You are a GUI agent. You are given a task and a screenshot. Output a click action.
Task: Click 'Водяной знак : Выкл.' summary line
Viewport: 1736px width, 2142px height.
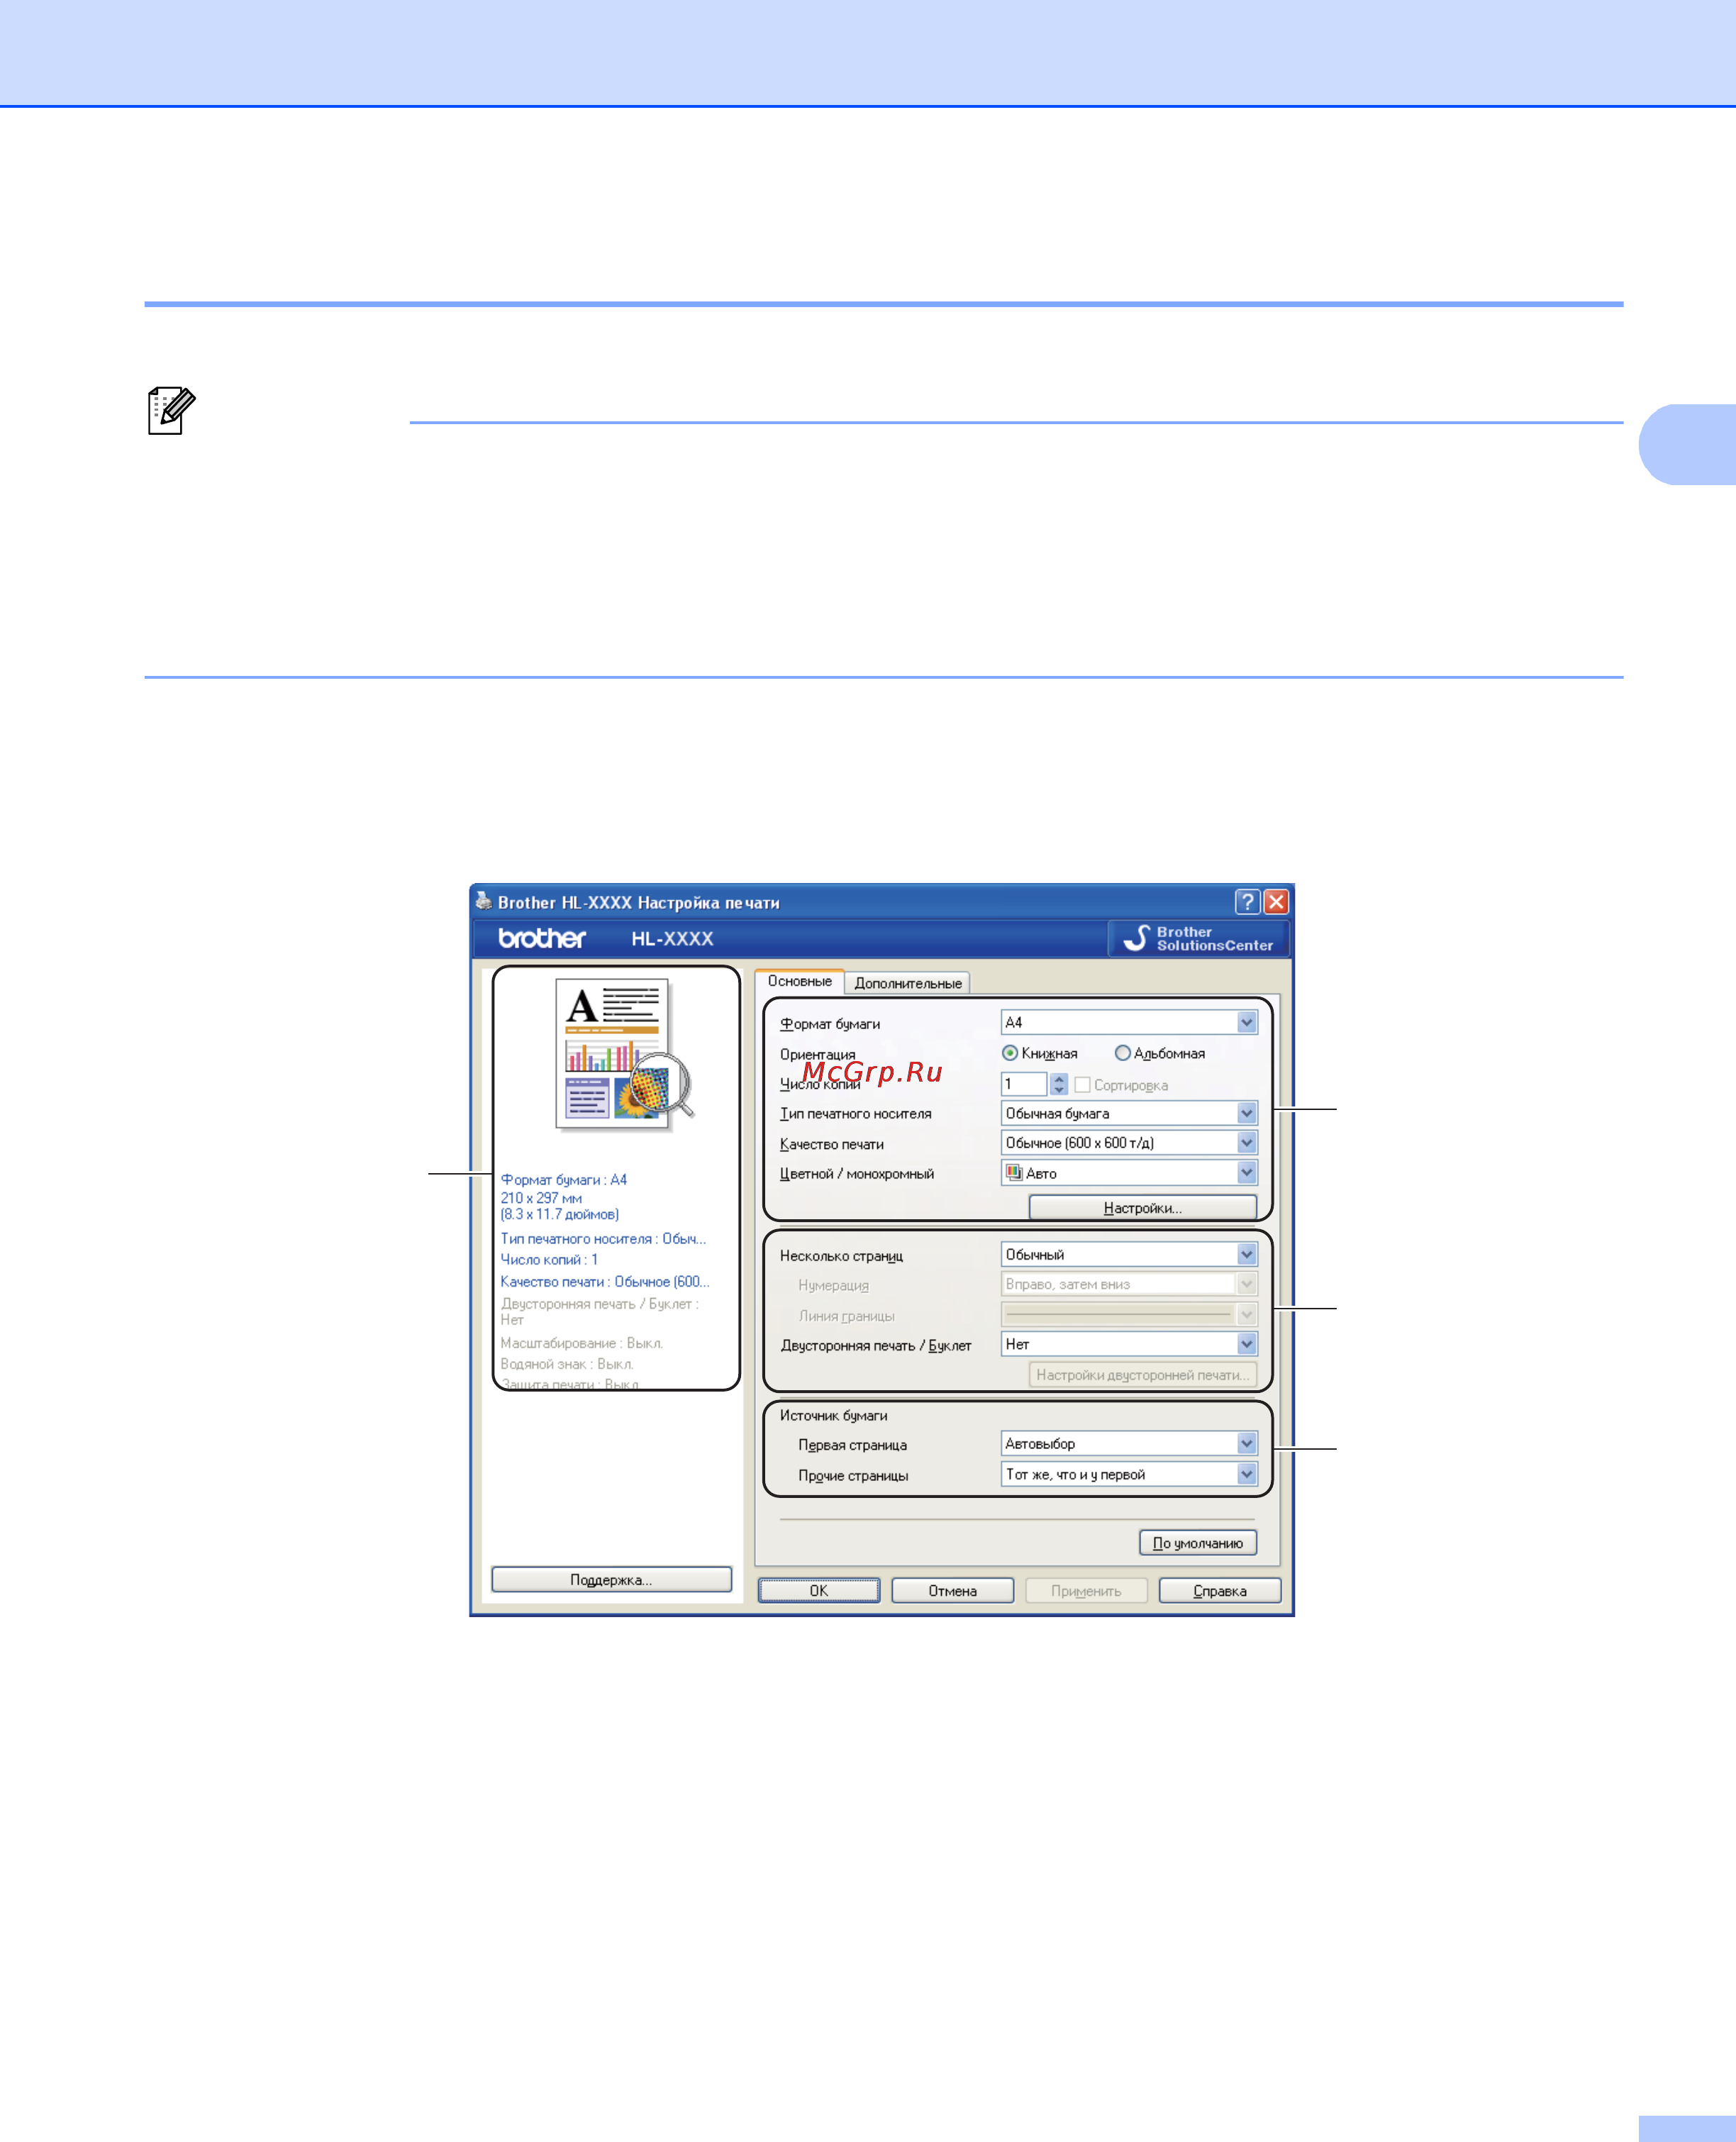point(566,1365)
